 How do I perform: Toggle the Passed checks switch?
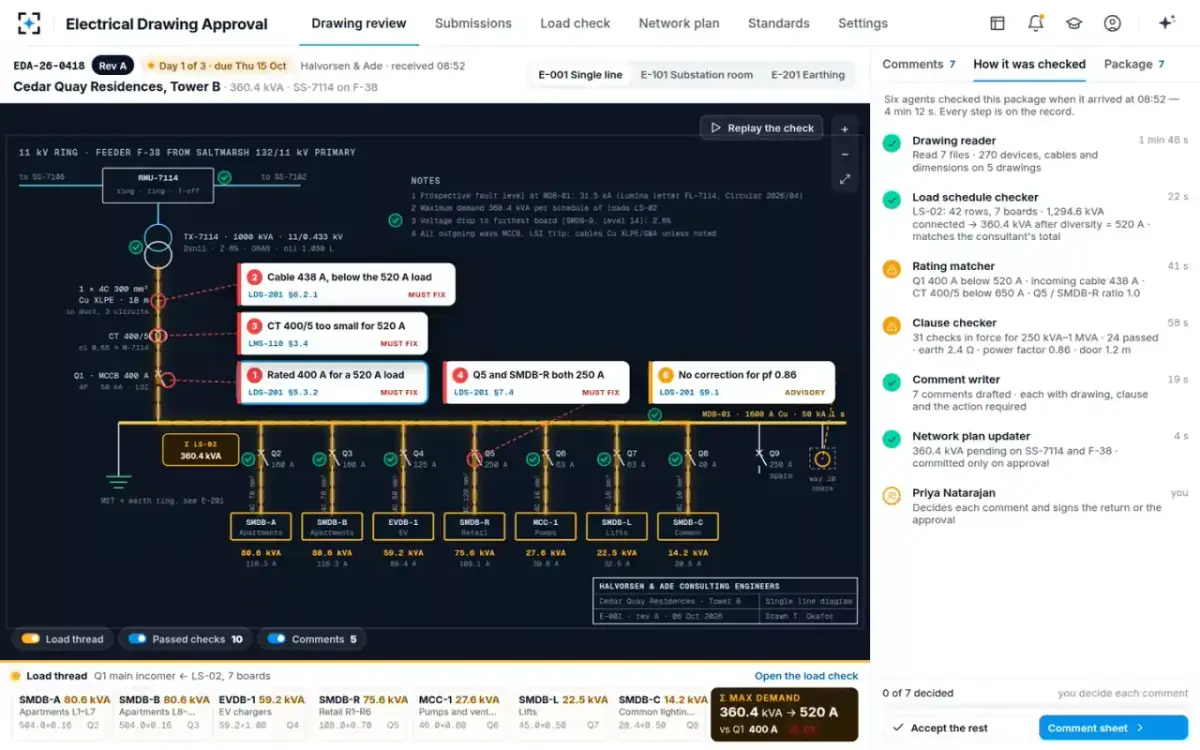tap(137, 639)
